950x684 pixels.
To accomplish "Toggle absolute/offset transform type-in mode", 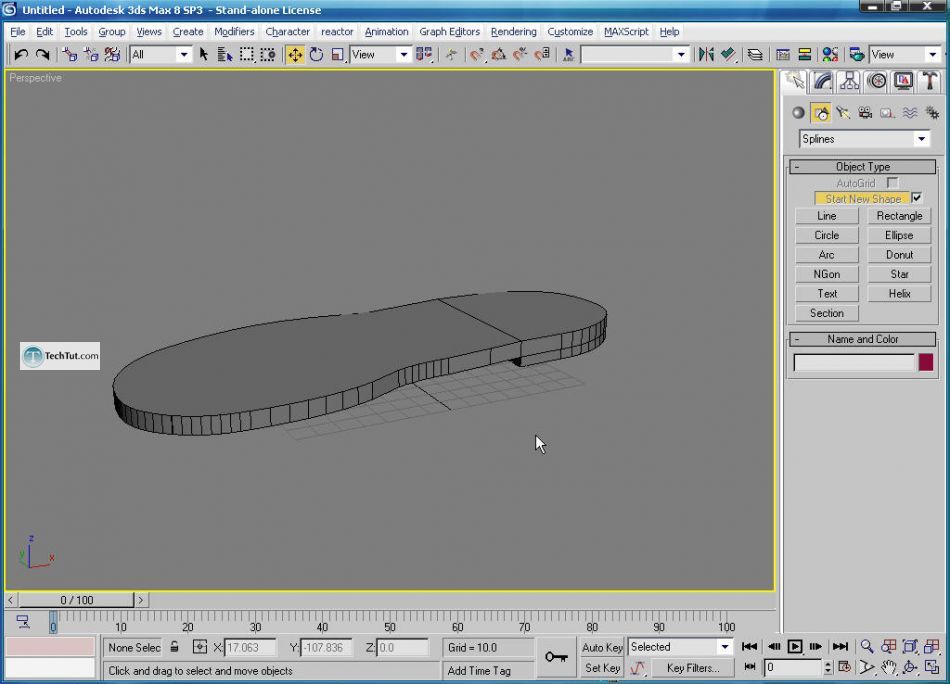I will [x=199, y=647].
